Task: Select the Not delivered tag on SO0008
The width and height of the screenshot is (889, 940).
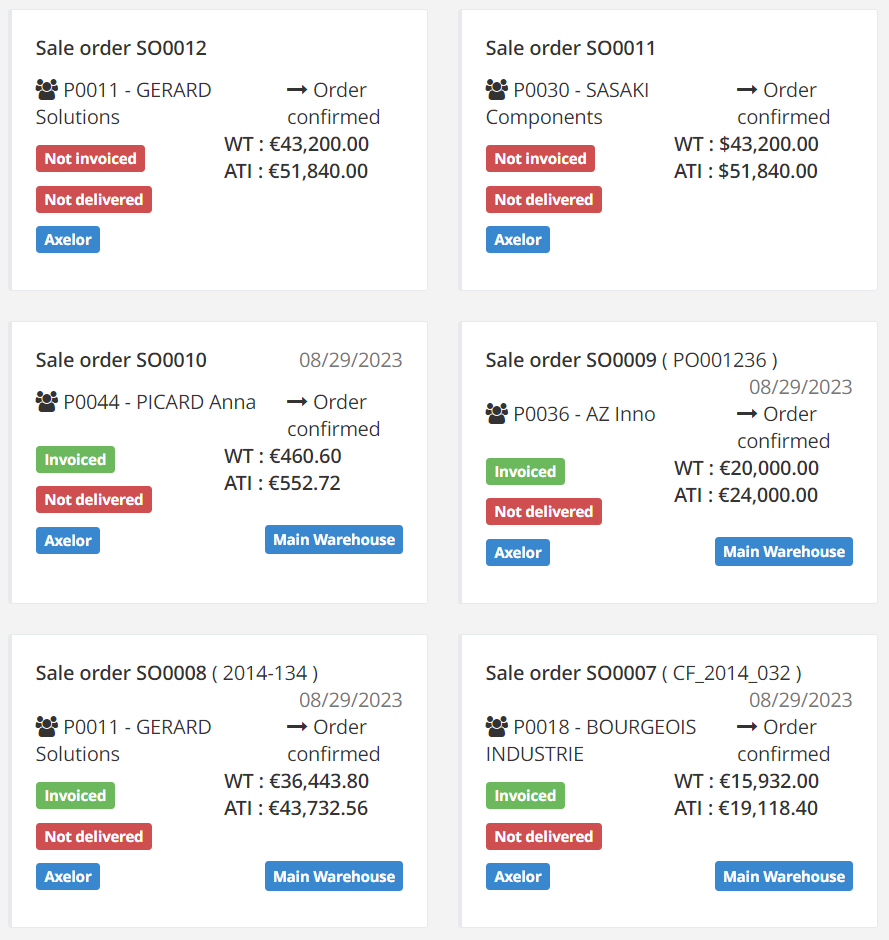Action: pyautogui.click(x=94, y=836)
